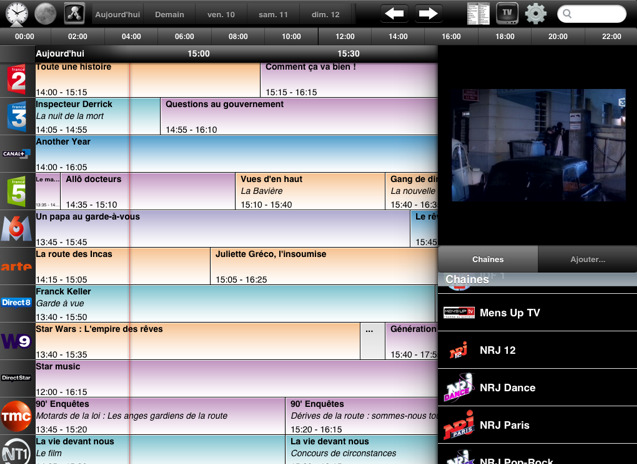Select the Aujourd'hui day tab
The height and width of the screenshot is (464, 637).
click(x=117, y=15)
